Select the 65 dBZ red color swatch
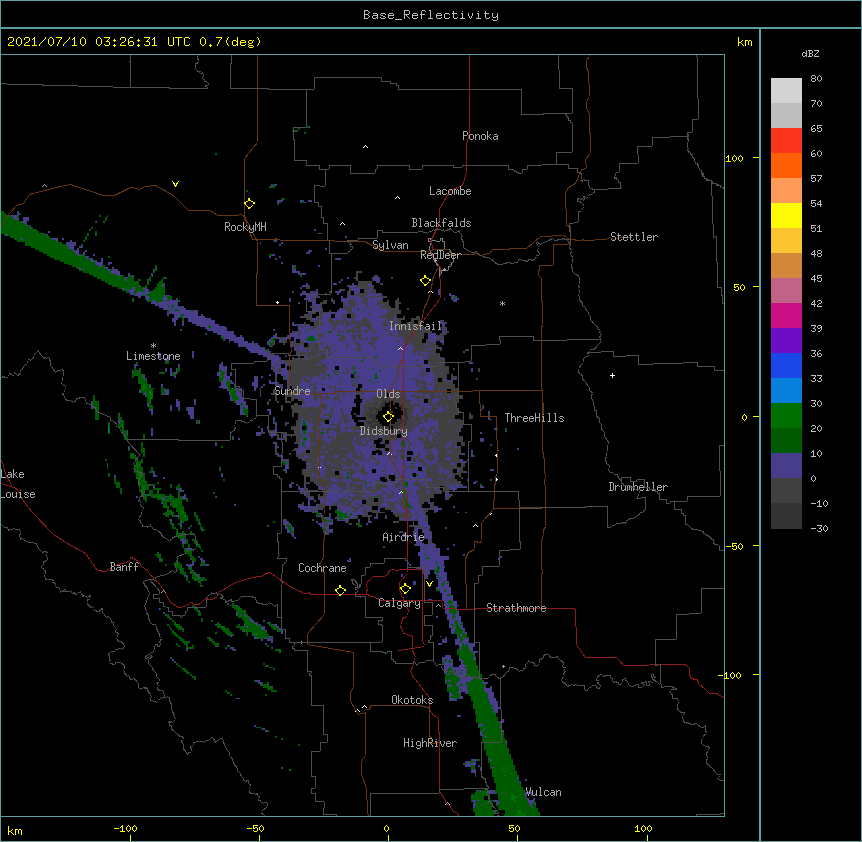Viewport: 862px width, 842px height. tap(786, 140)
